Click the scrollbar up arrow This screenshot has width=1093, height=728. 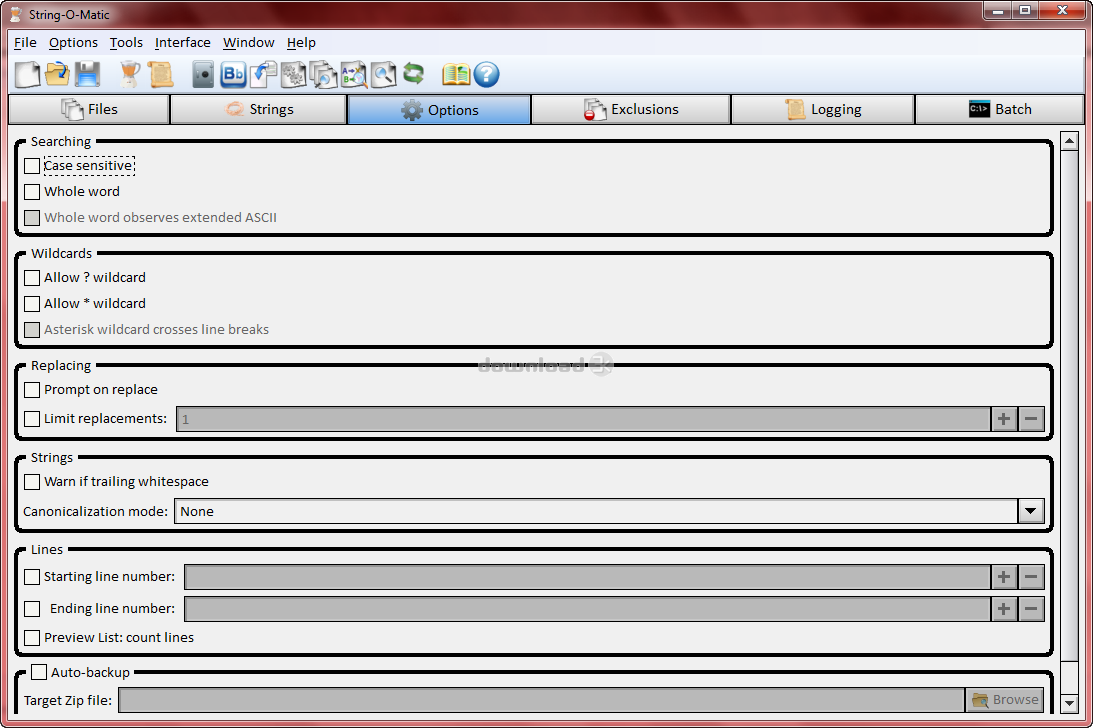[1069, 141]
